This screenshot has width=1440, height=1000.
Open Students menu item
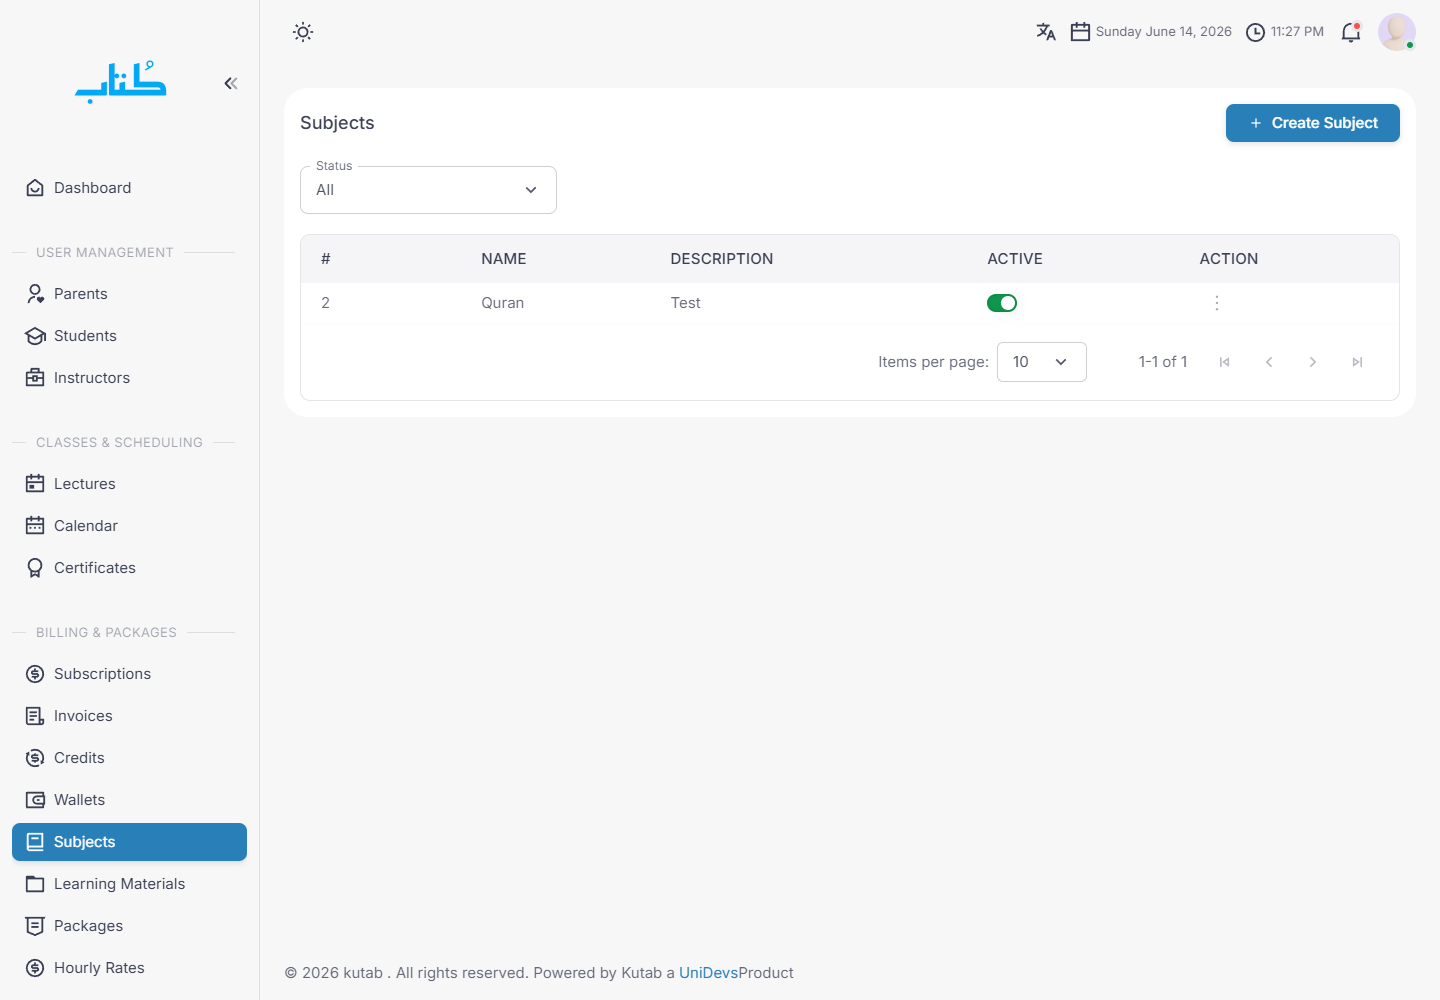(129, 336)
